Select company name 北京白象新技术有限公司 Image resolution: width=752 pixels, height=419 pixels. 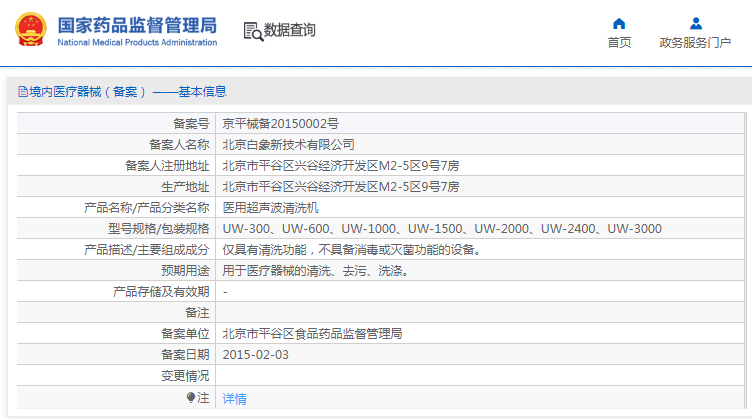(288, 145)
